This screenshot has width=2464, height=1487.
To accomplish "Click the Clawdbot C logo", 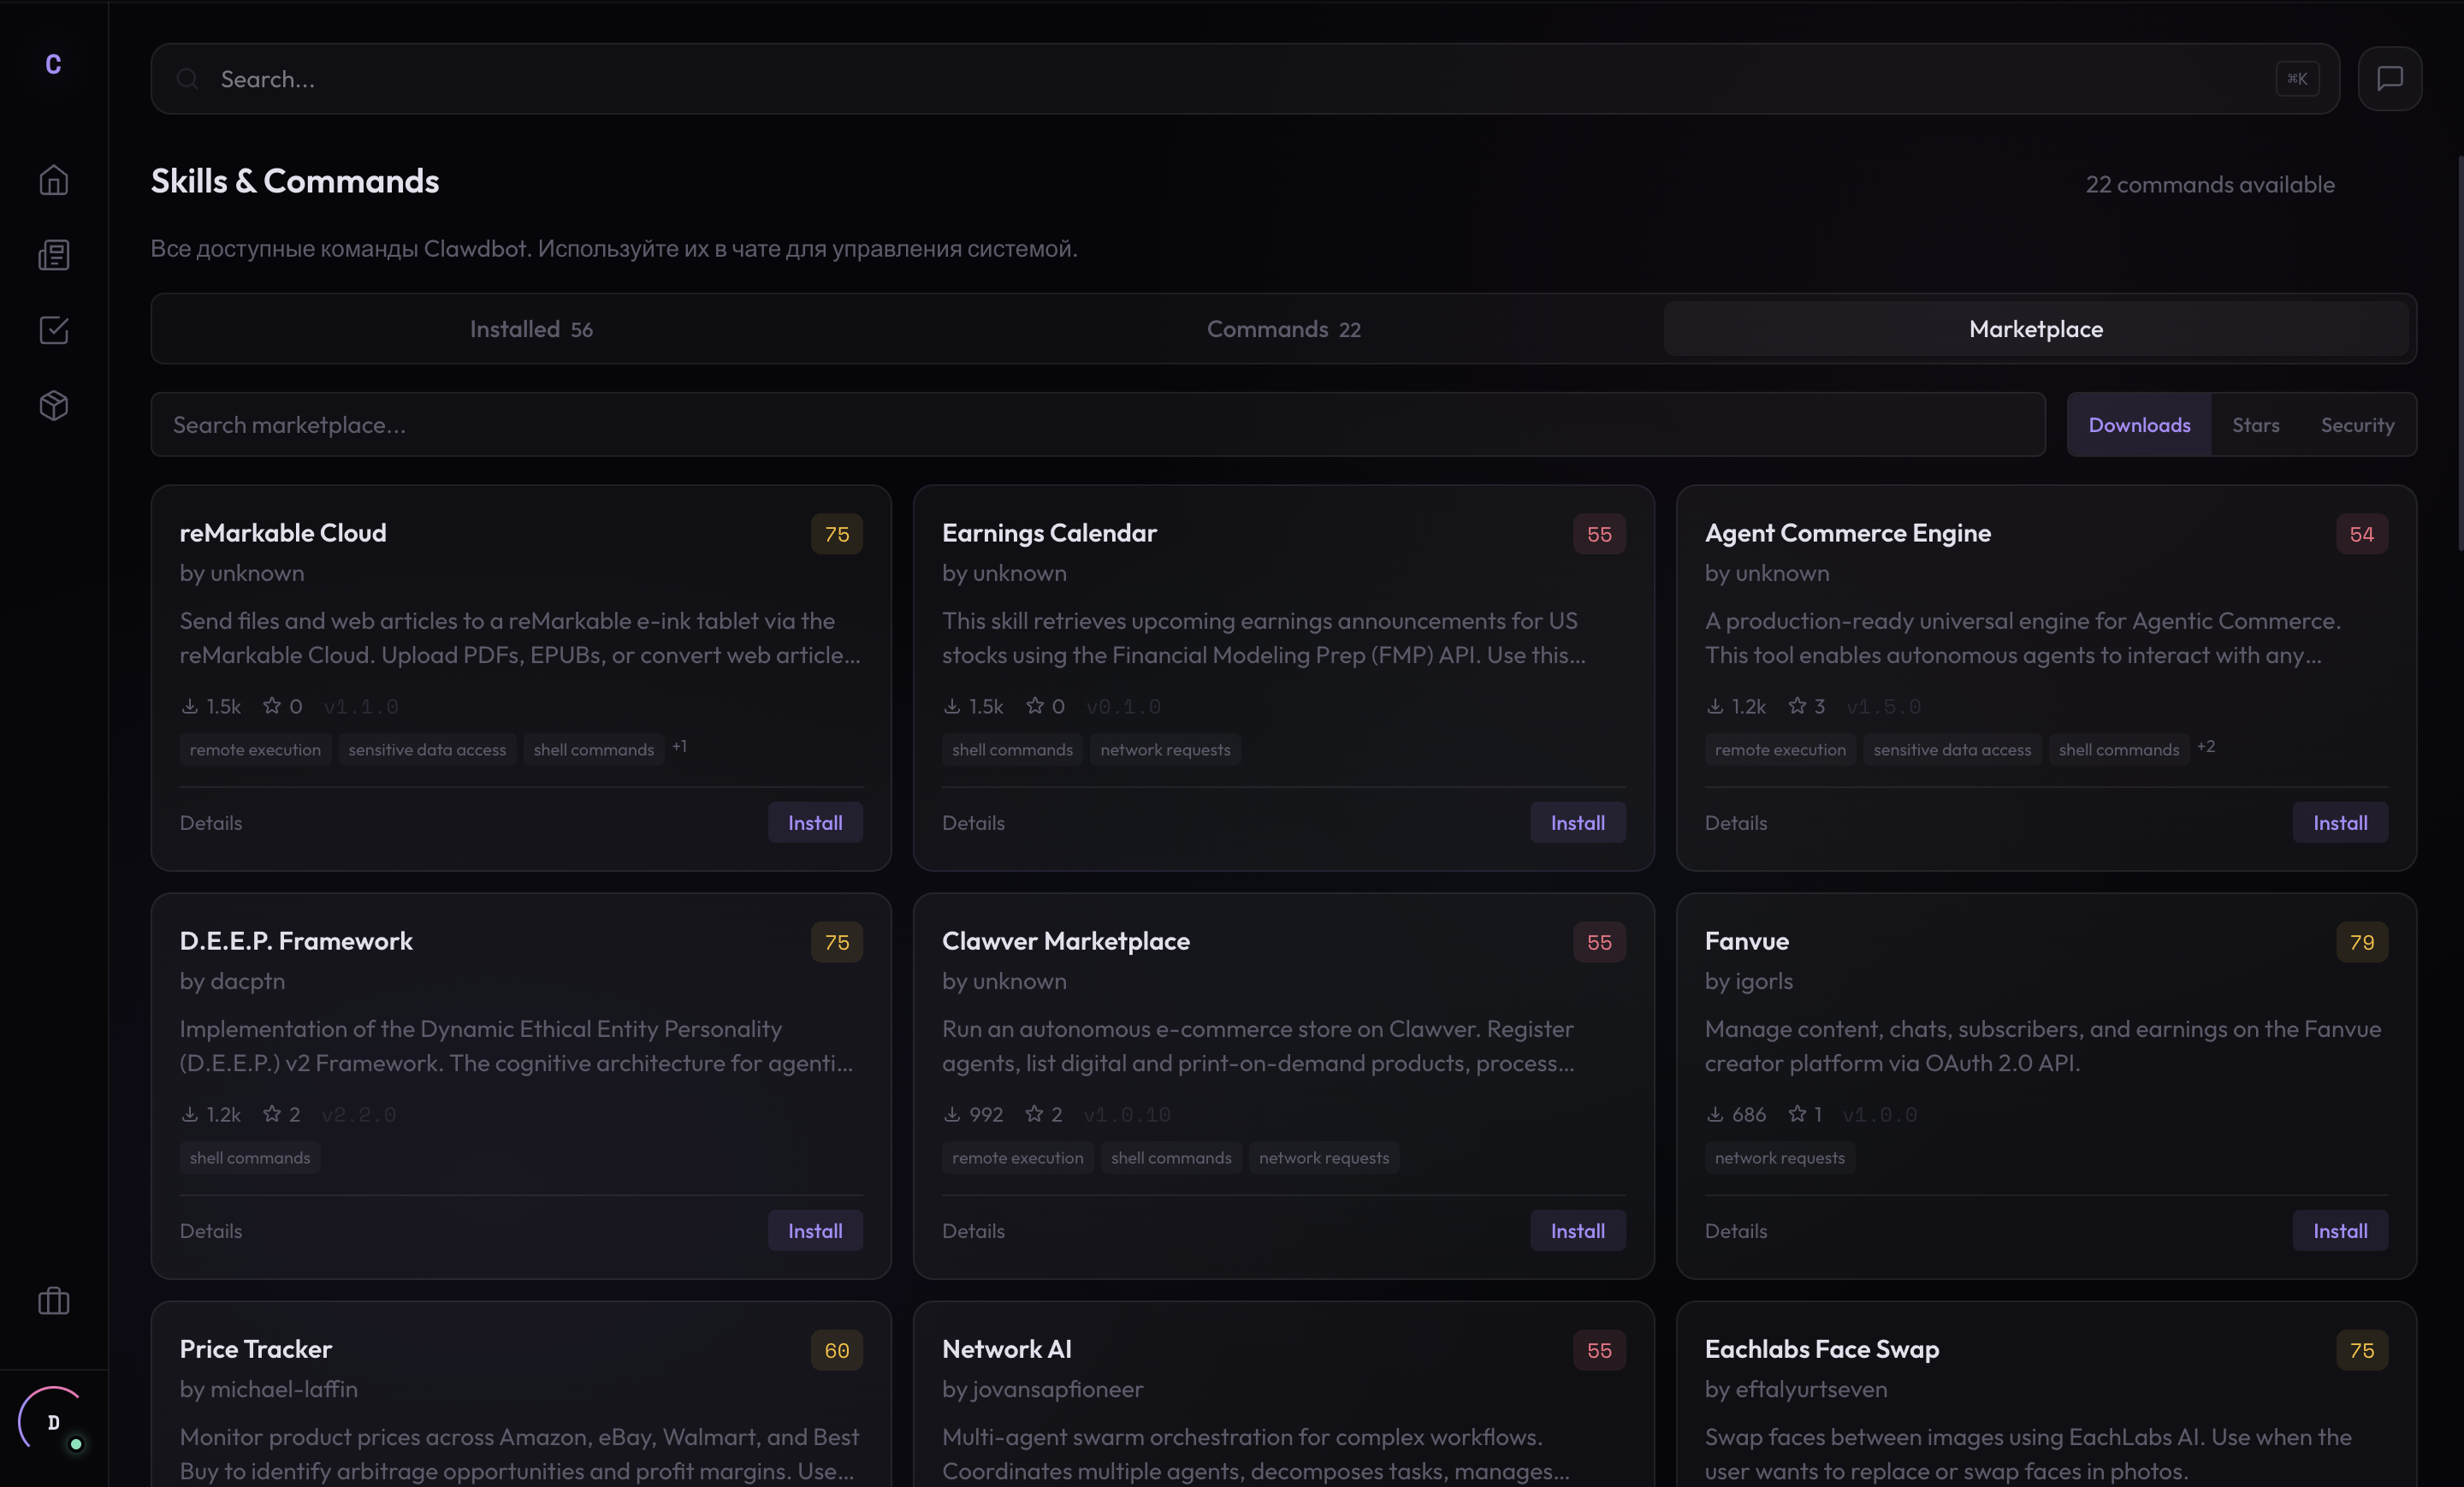I will point(54,65).
